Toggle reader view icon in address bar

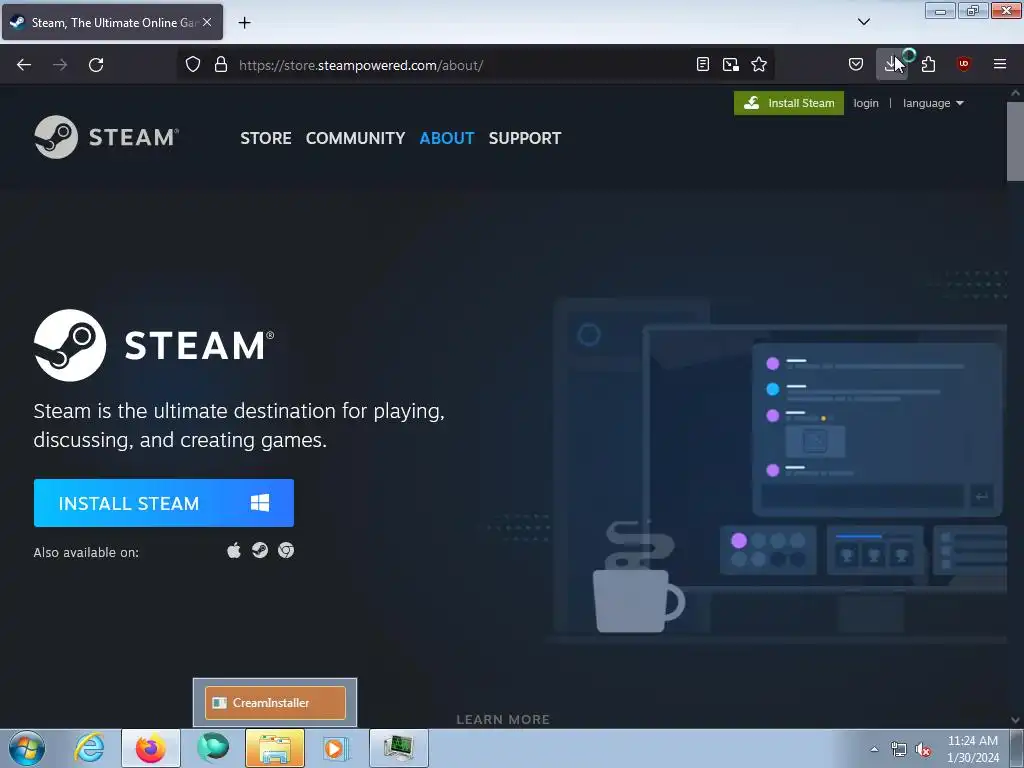coord(703,64)
